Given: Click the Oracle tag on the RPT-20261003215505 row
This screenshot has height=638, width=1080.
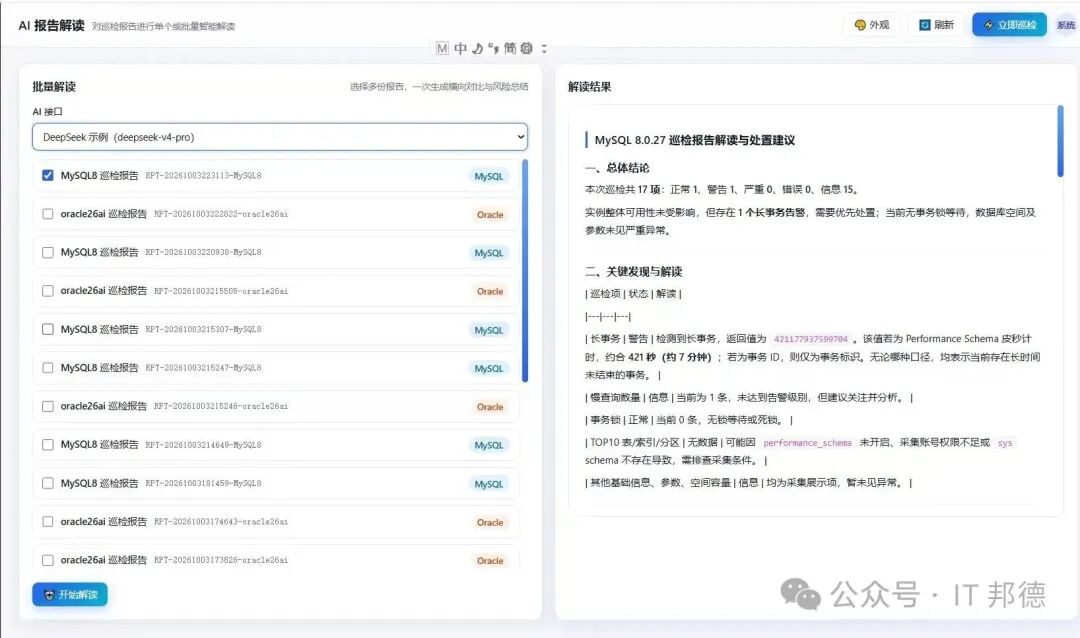Looking at the screenshot, I should pos(490,291).
